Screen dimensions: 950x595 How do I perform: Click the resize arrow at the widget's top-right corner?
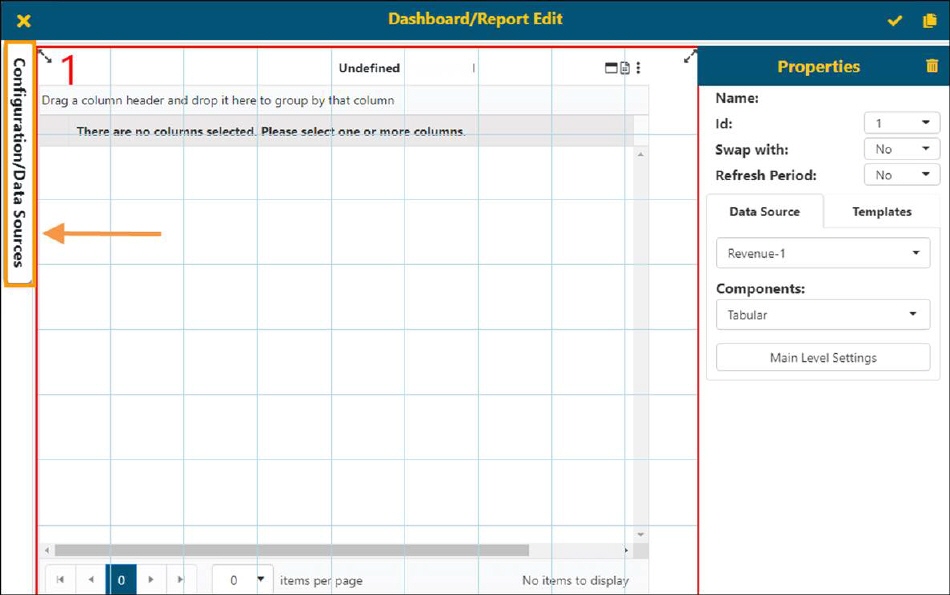pos(689,57)
